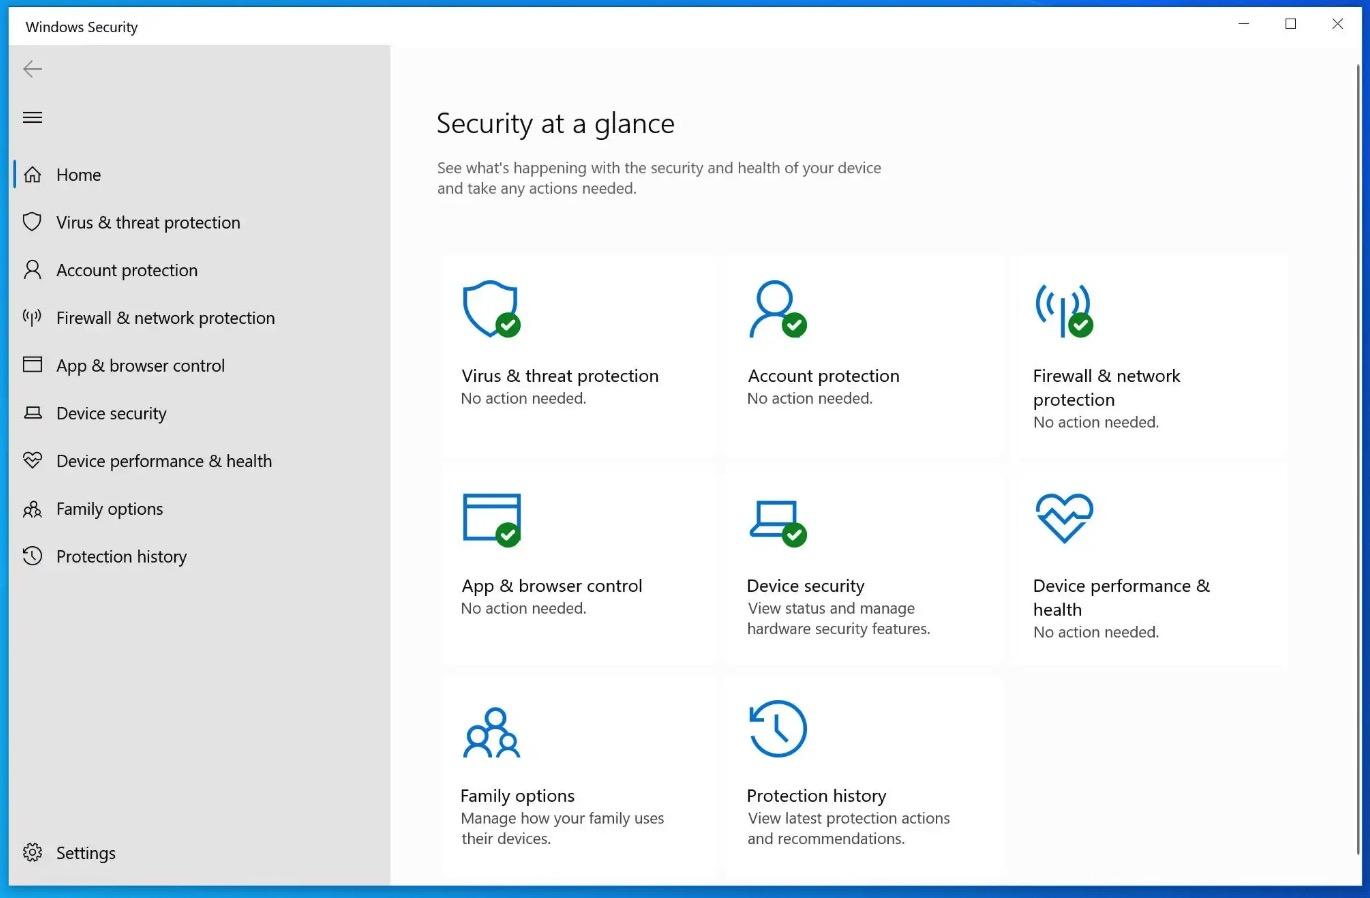Image resolution: width=1370 pixels, height=898 pixels.
Task: Click the clock history icon in sidebar
Action: (33, 556)
